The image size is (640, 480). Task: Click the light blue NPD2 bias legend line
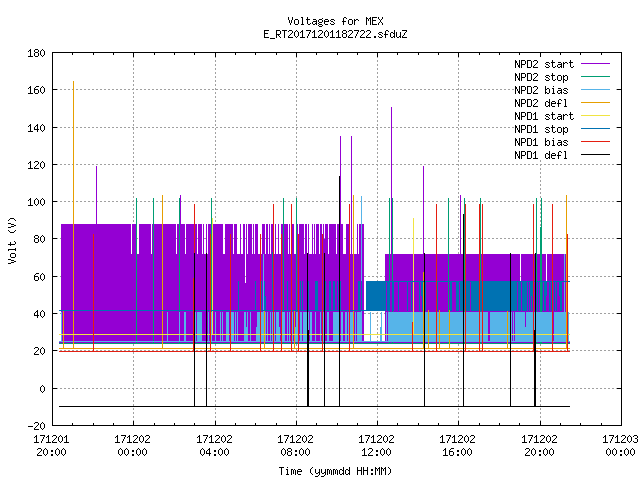point(595,89)
